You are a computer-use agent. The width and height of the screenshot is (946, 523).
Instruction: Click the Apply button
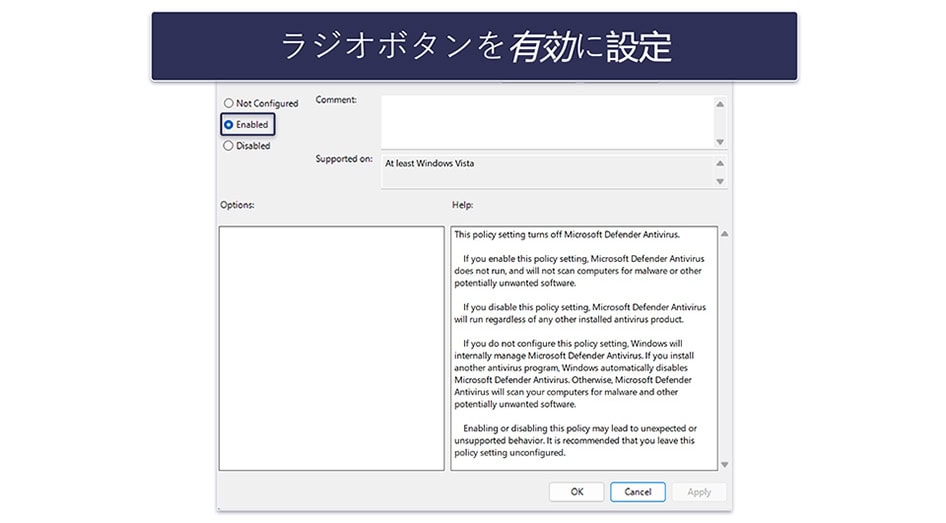(699, 492)
